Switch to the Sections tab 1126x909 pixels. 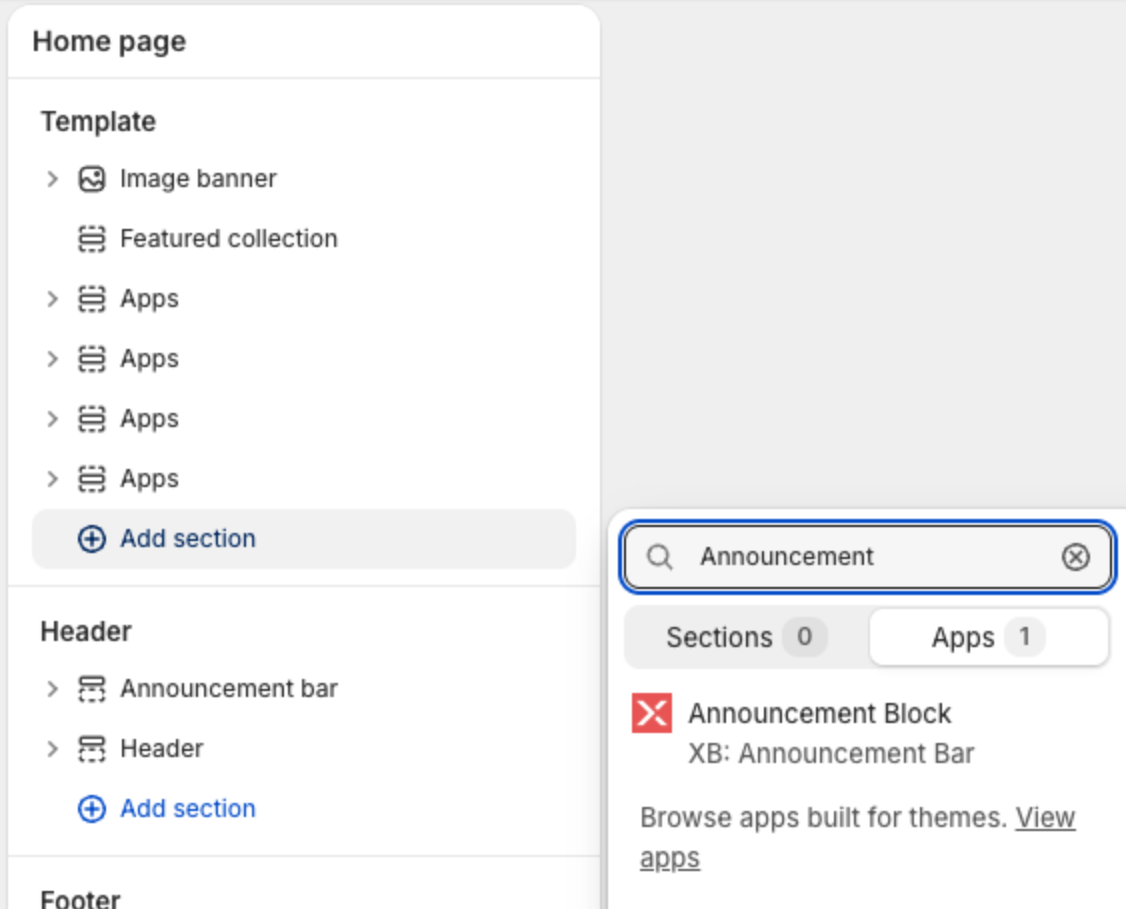tap(747, 637)
